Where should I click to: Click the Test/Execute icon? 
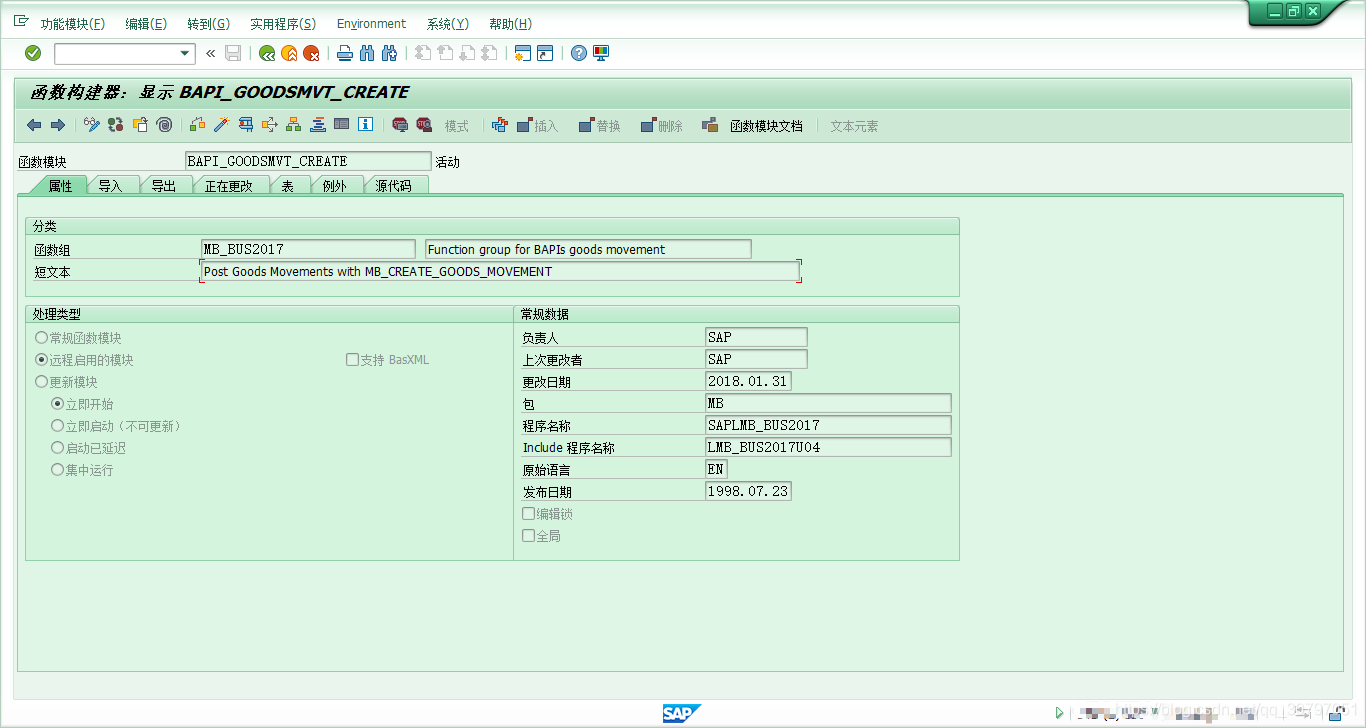245,125
